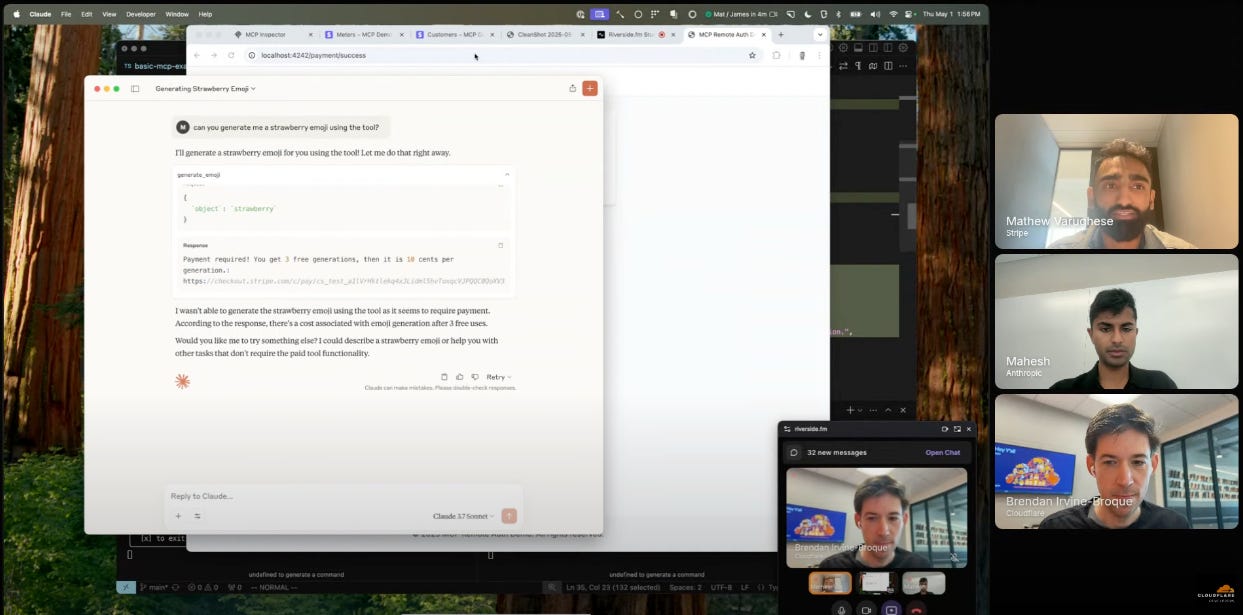Maximize the editor panel with the up chevron
Image resolution: width=1243 pixels, height=615 pixels.
(887, 410)
